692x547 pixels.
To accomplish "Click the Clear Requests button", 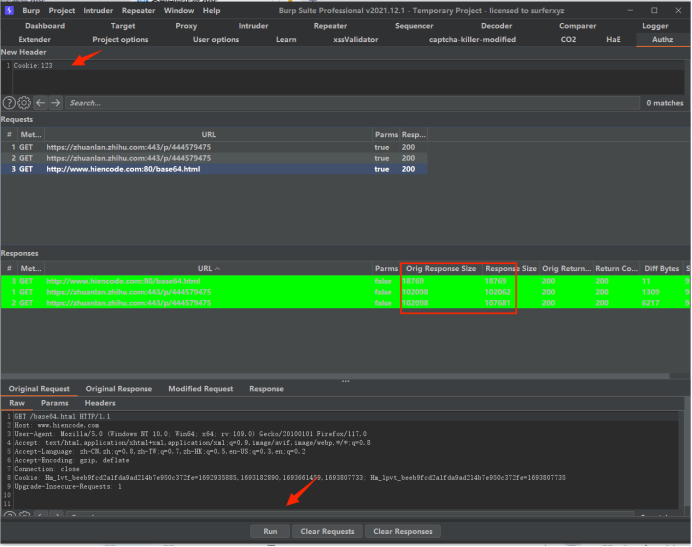I will click(327, 531).
